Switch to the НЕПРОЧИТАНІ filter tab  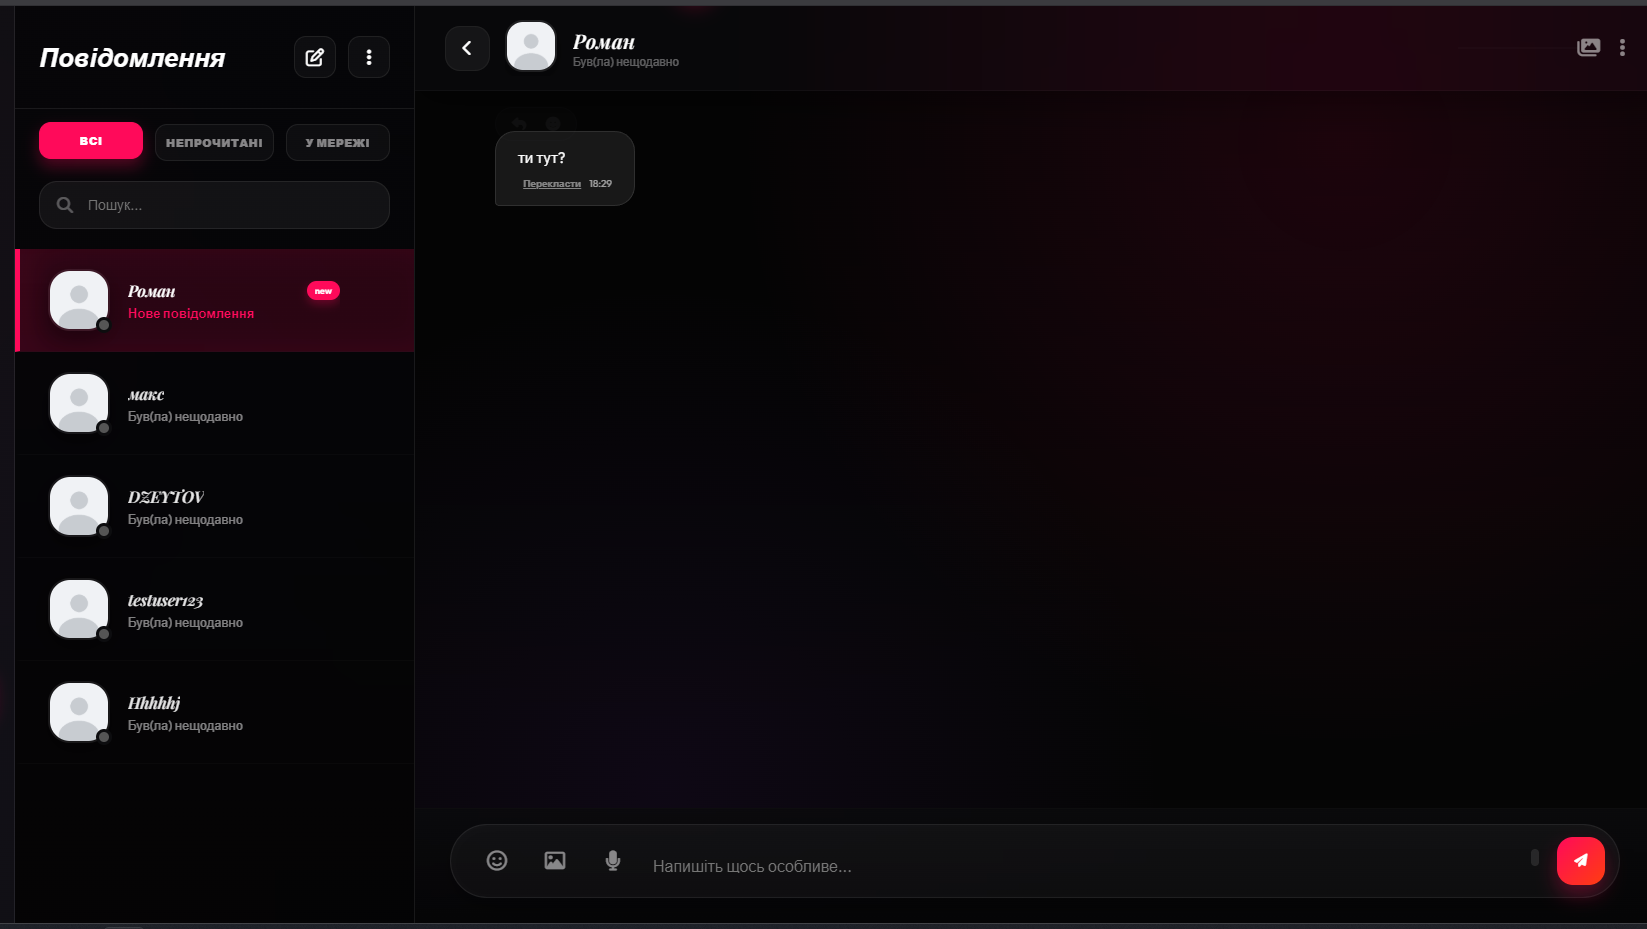click(214, 143)
